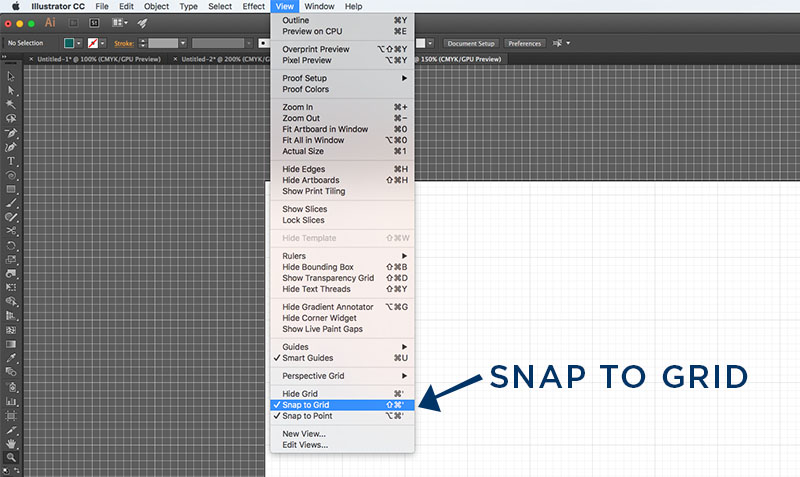Open the File menu
Viewport: 800px width, 477px height.
[102, 7]
